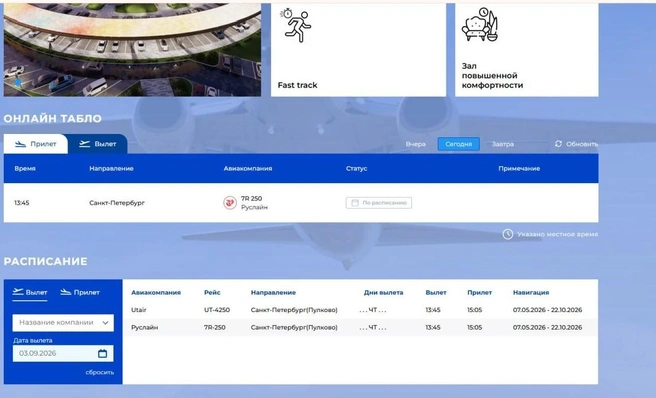The width and height of the screenshot is (656, 398).
Task: Click the 15:05 arrival time in the Utair row
Action: coord(474,310)
